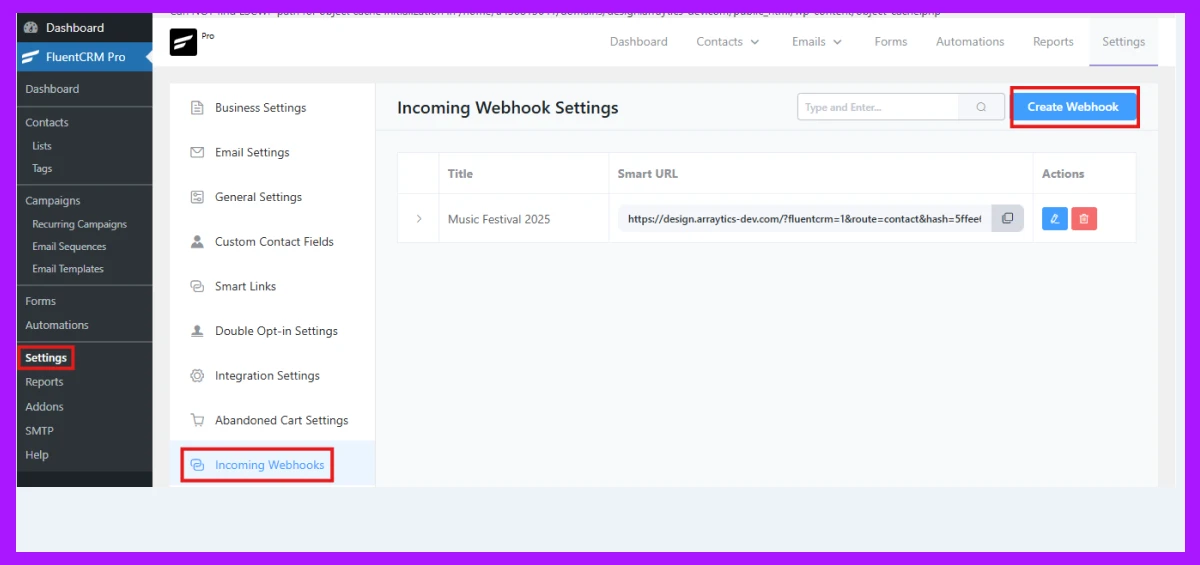The image size is (1200, 565).
Task: Expand the Music Festival 2025 row
Action: coord(419,219)
